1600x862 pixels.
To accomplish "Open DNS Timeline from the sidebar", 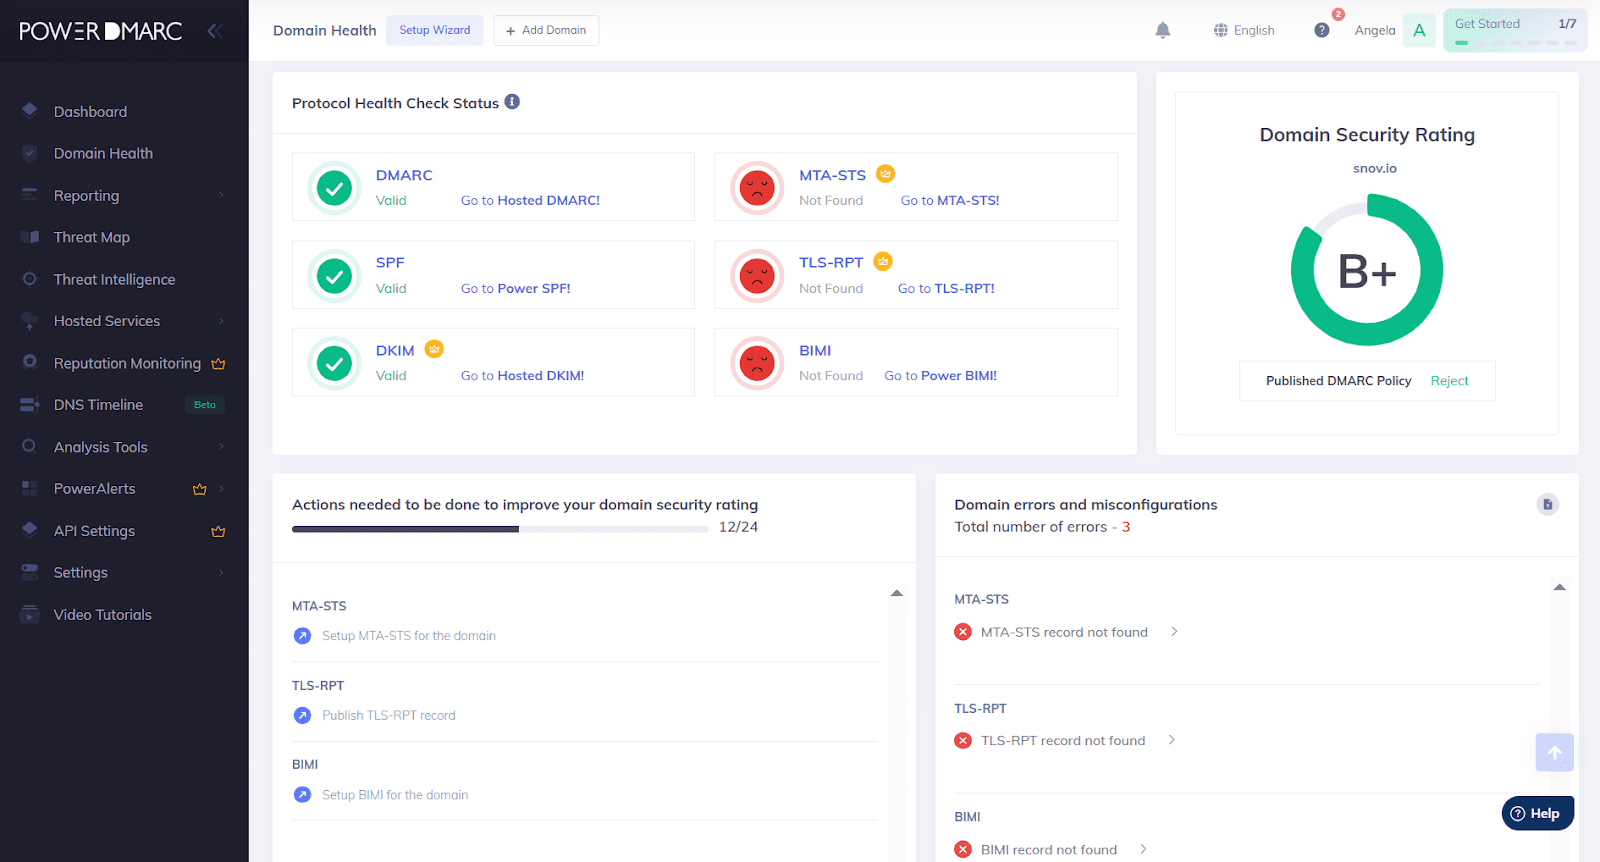I will click(98, 405).
